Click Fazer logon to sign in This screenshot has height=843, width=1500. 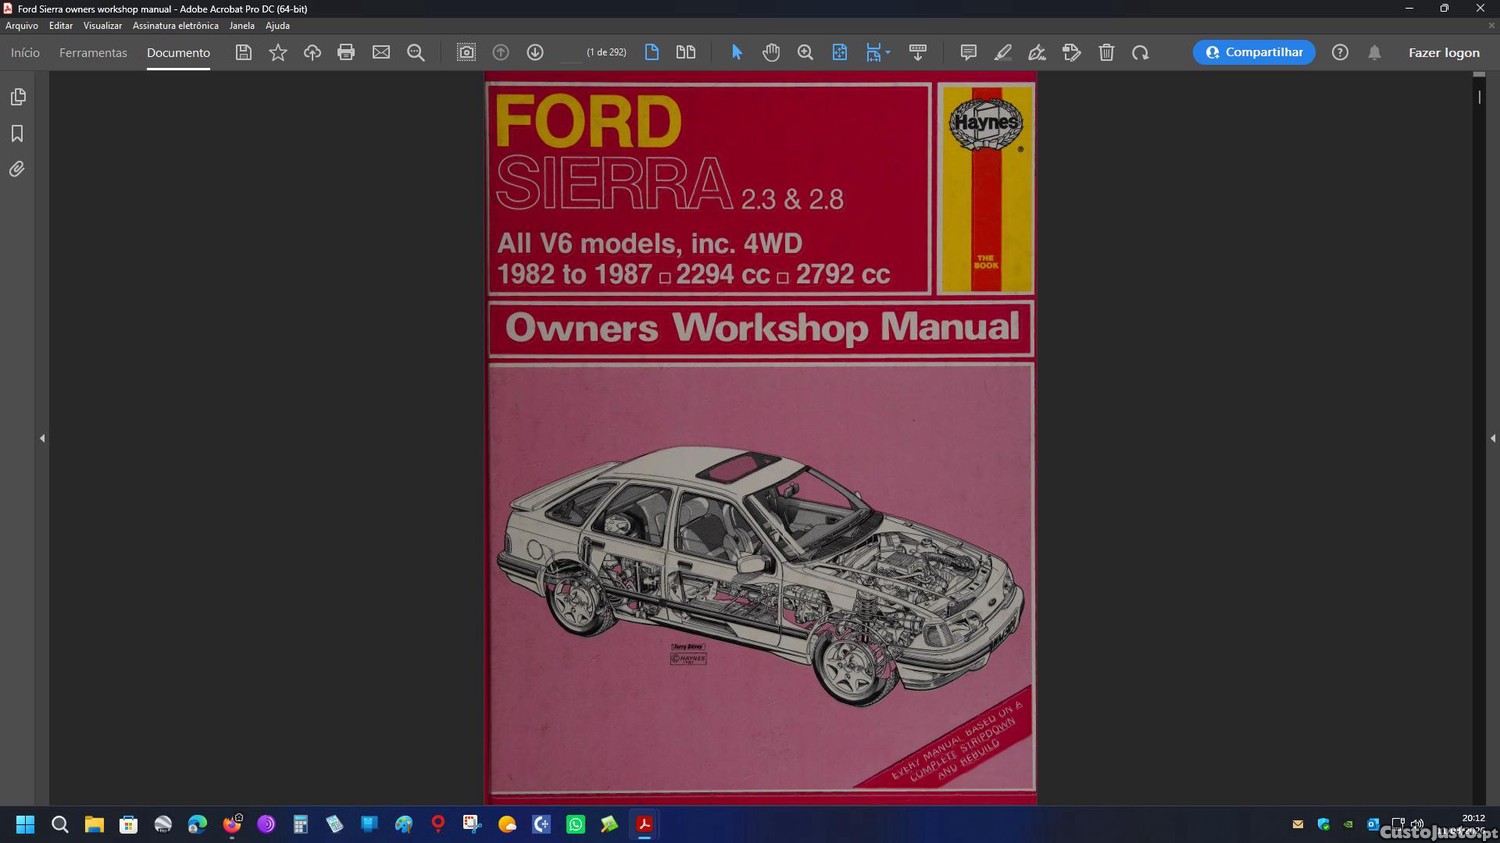1444,52
